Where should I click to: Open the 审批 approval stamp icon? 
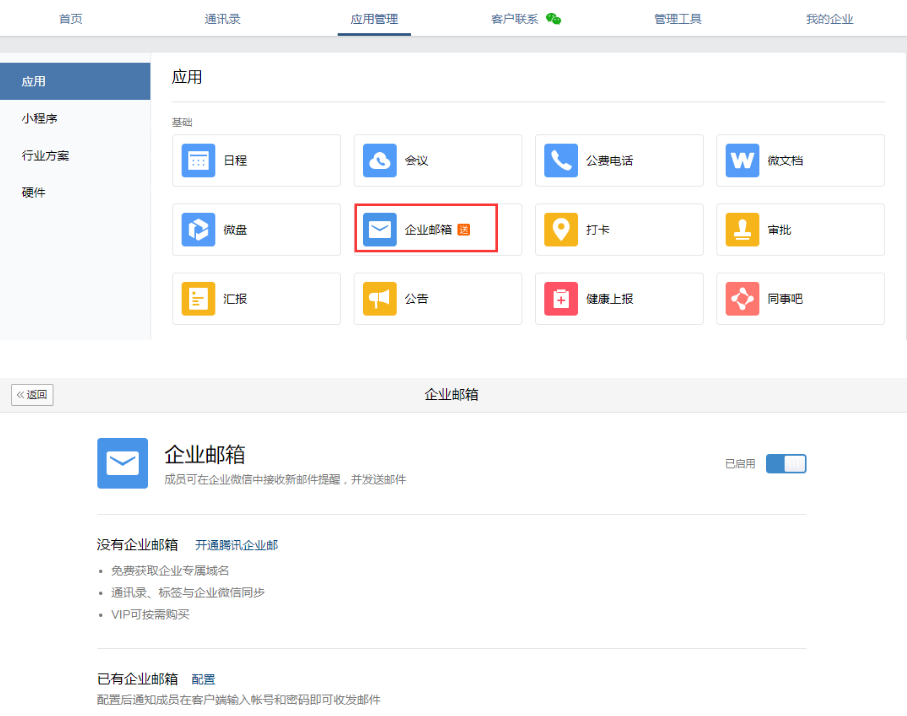coord(742,230)
